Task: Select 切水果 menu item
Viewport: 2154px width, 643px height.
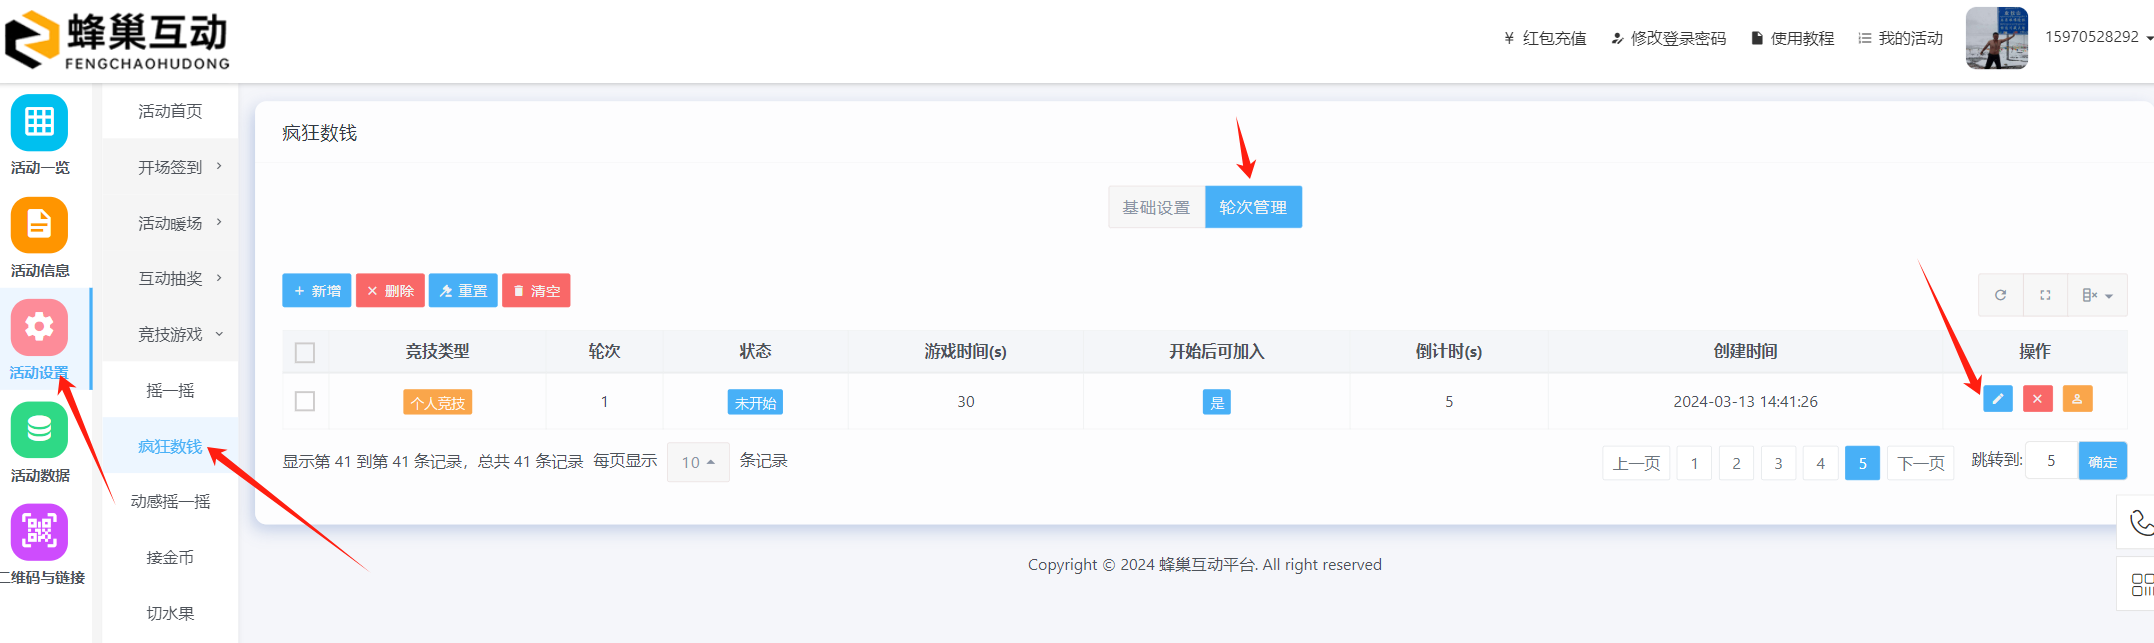Action: click(170, 613)
